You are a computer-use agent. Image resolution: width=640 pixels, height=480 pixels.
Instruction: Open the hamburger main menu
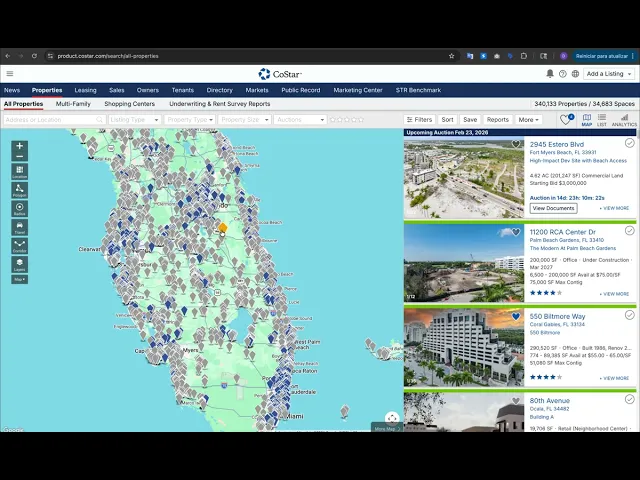(10, 73)
